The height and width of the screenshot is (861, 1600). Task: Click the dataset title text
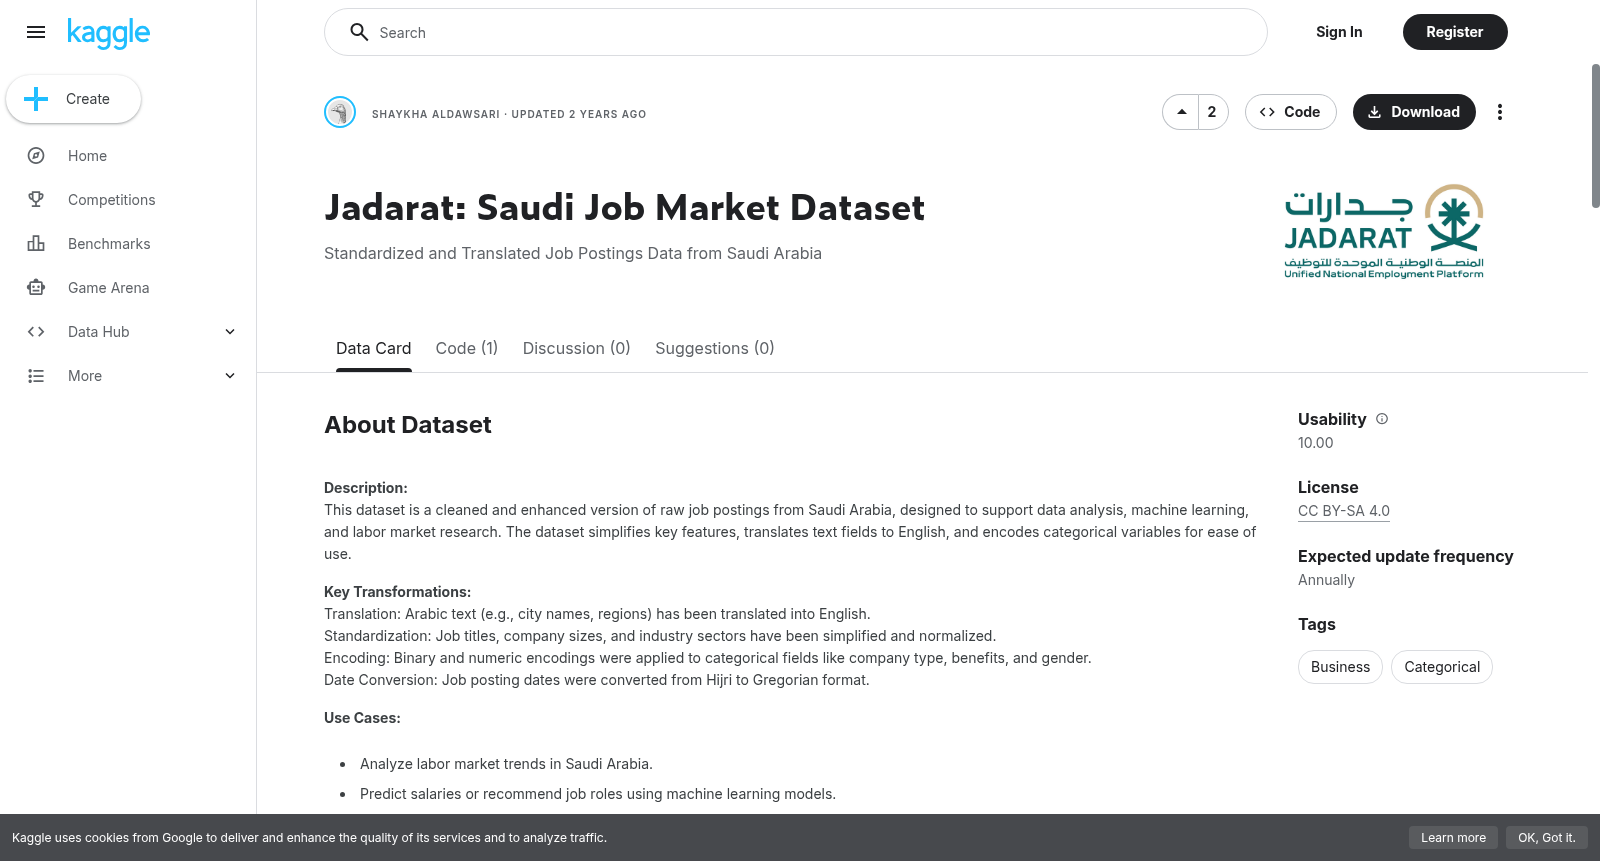625,208
